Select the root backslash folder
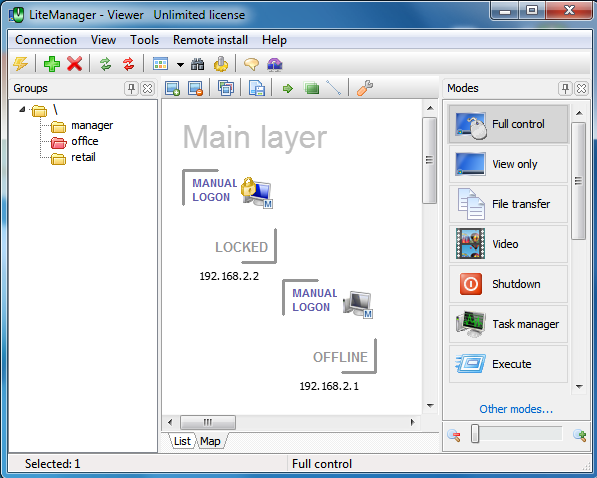Image resolution: width=597 pixels, height=478 pixels. [45, 110]
